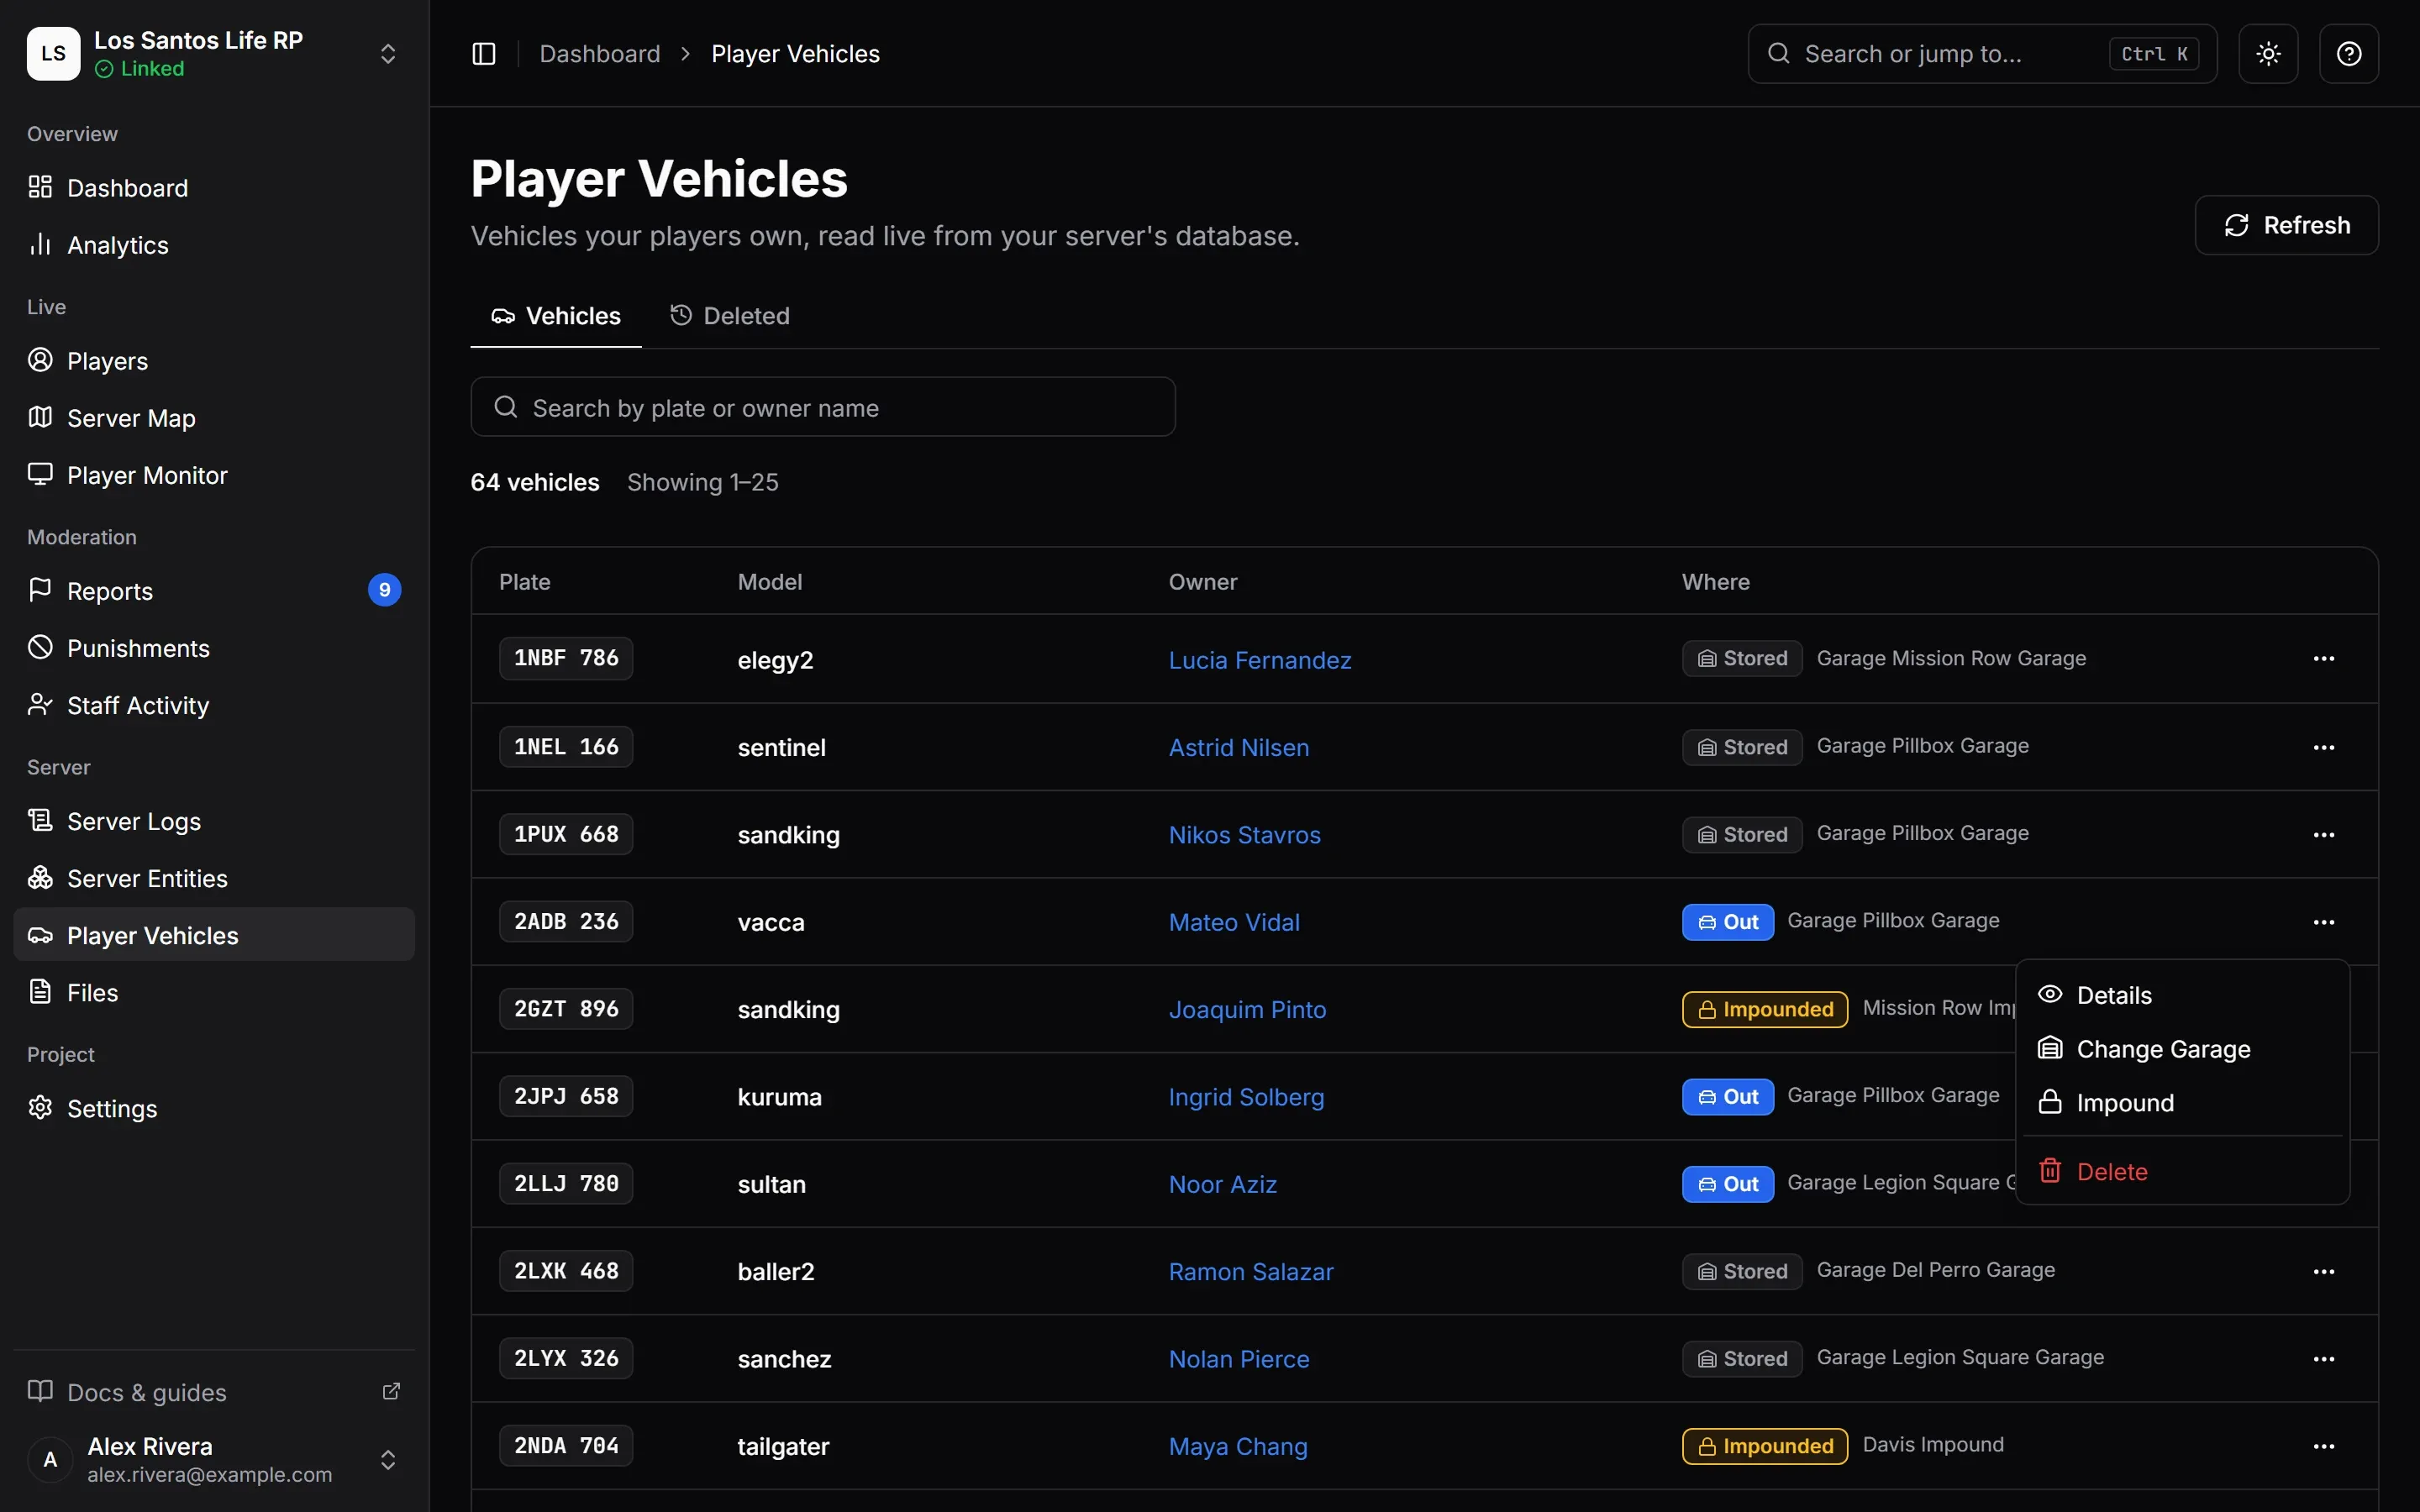Screen dimensions: 2420x1512
Task: Open owner Mateo Vidal profile
Action: (x=1234, y=922)
